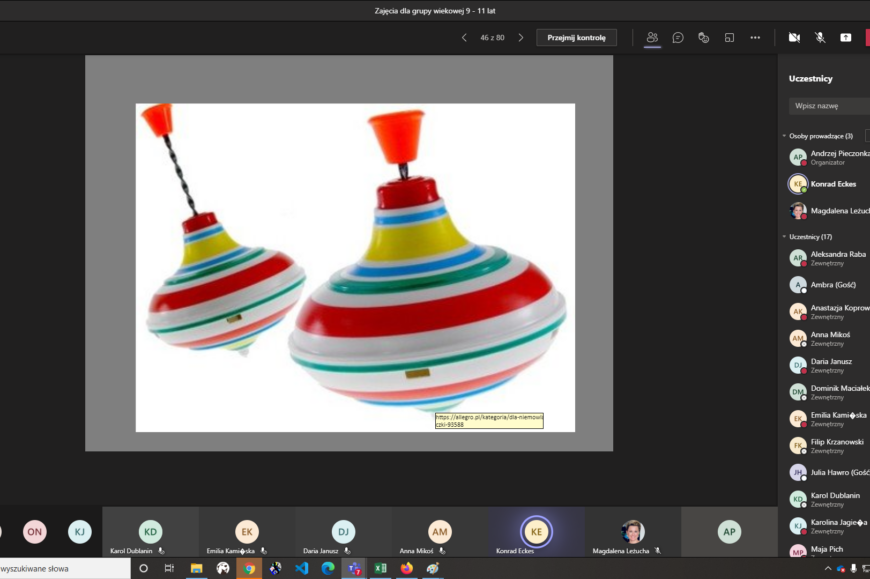This screenshot has height=579, width=870.
Task: Advance to the next slide
Action: 520,38
